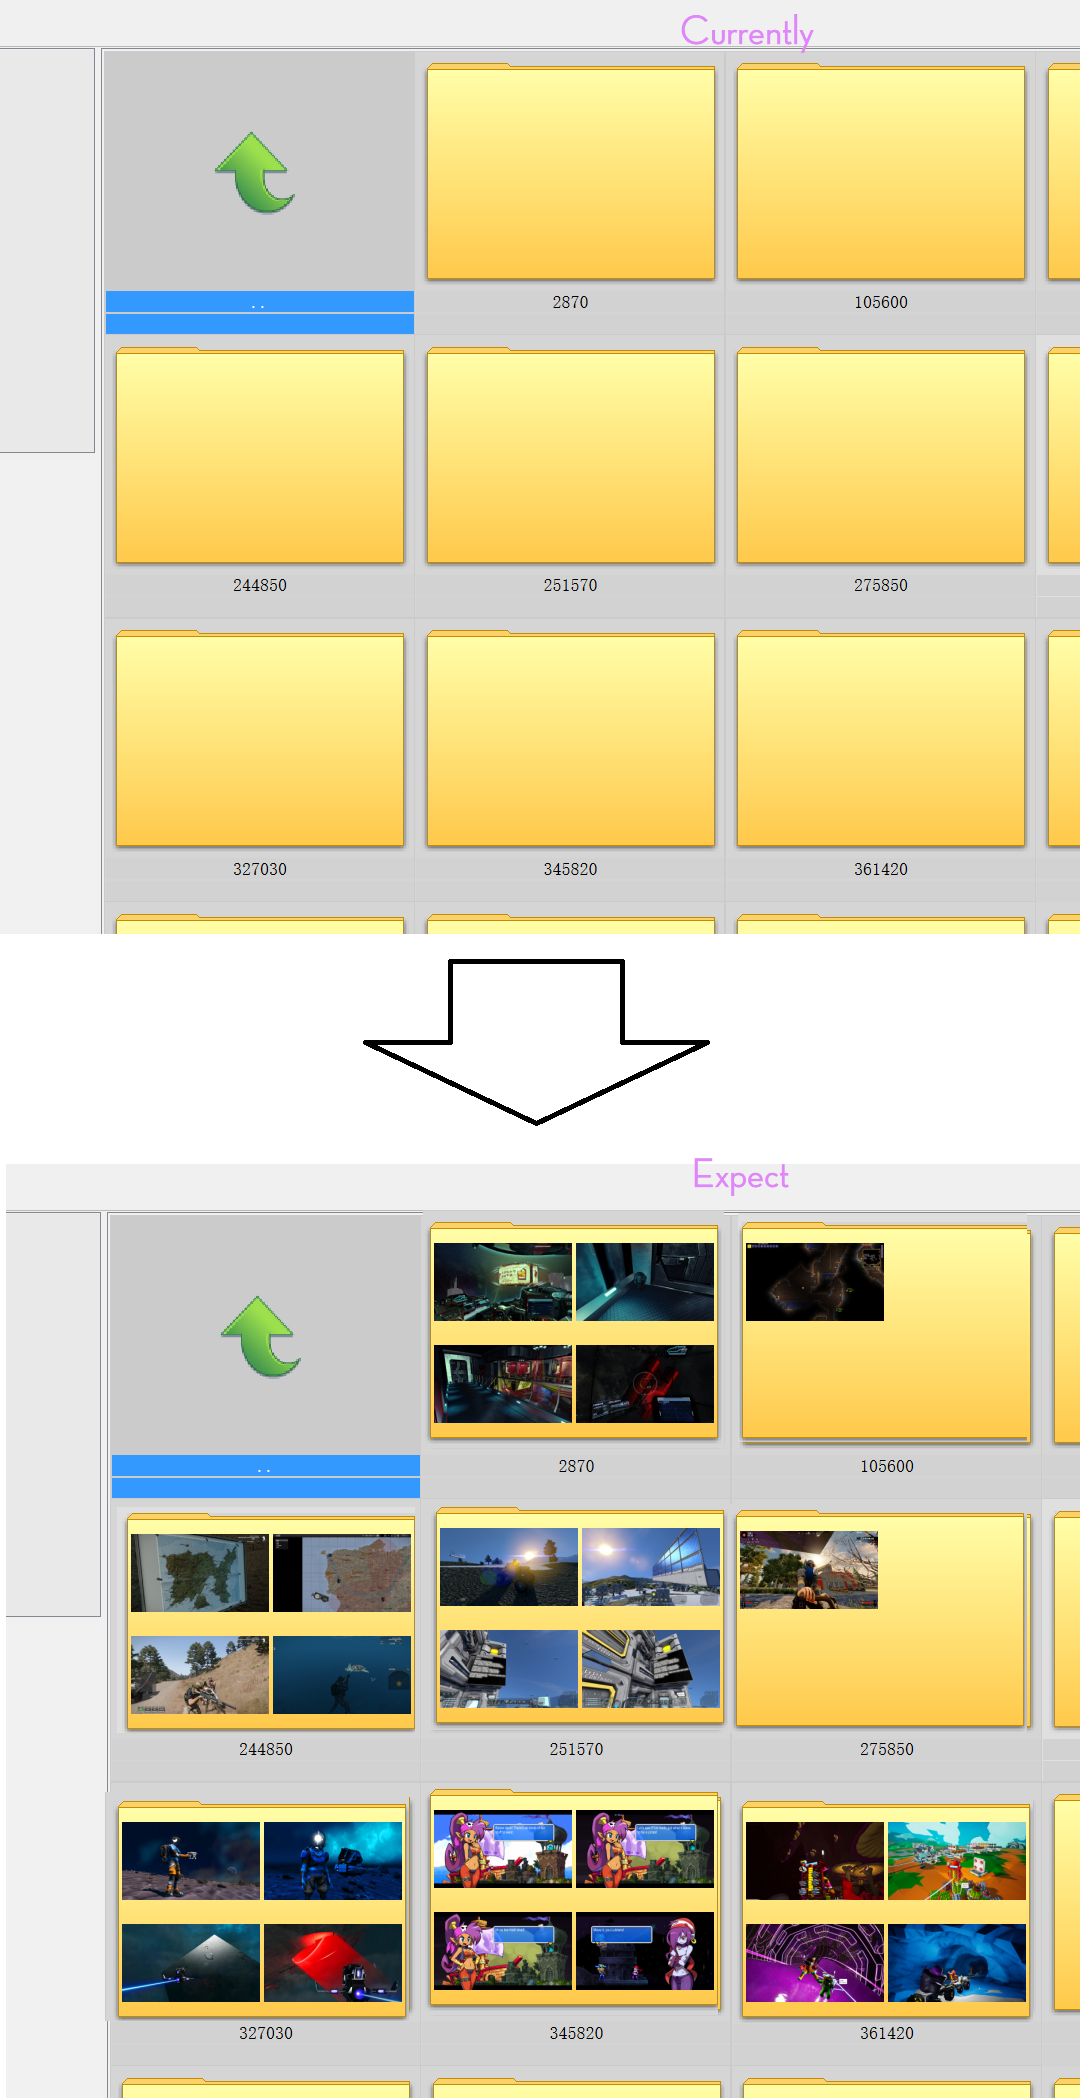Open folder 345820 icon in Currently view
Image resolution: width=1080 pixels, height=2098 pixels.
tap(571, 739)
